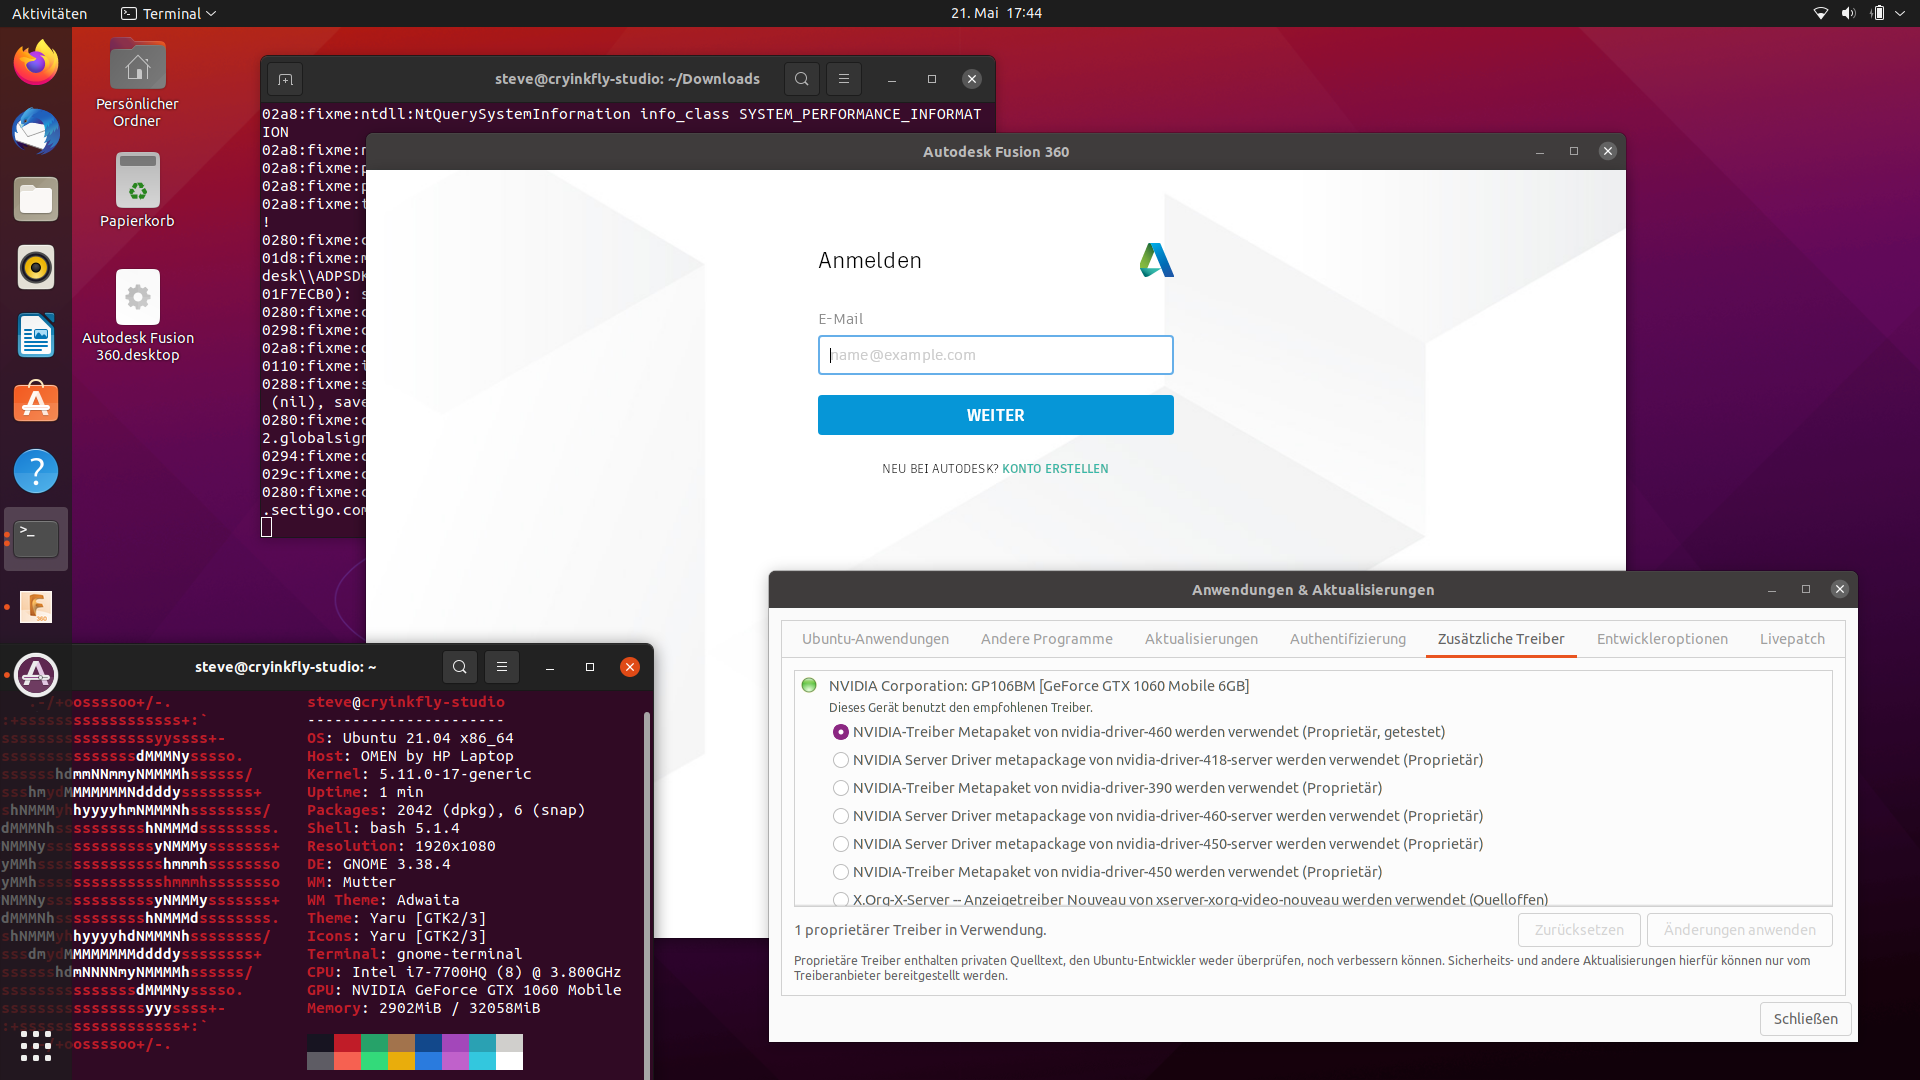Choose the Nouveau X.Org open-source driver
Image resolution: width=1920 pixels, height=1080 pixels.
click(x=840, y=899)
